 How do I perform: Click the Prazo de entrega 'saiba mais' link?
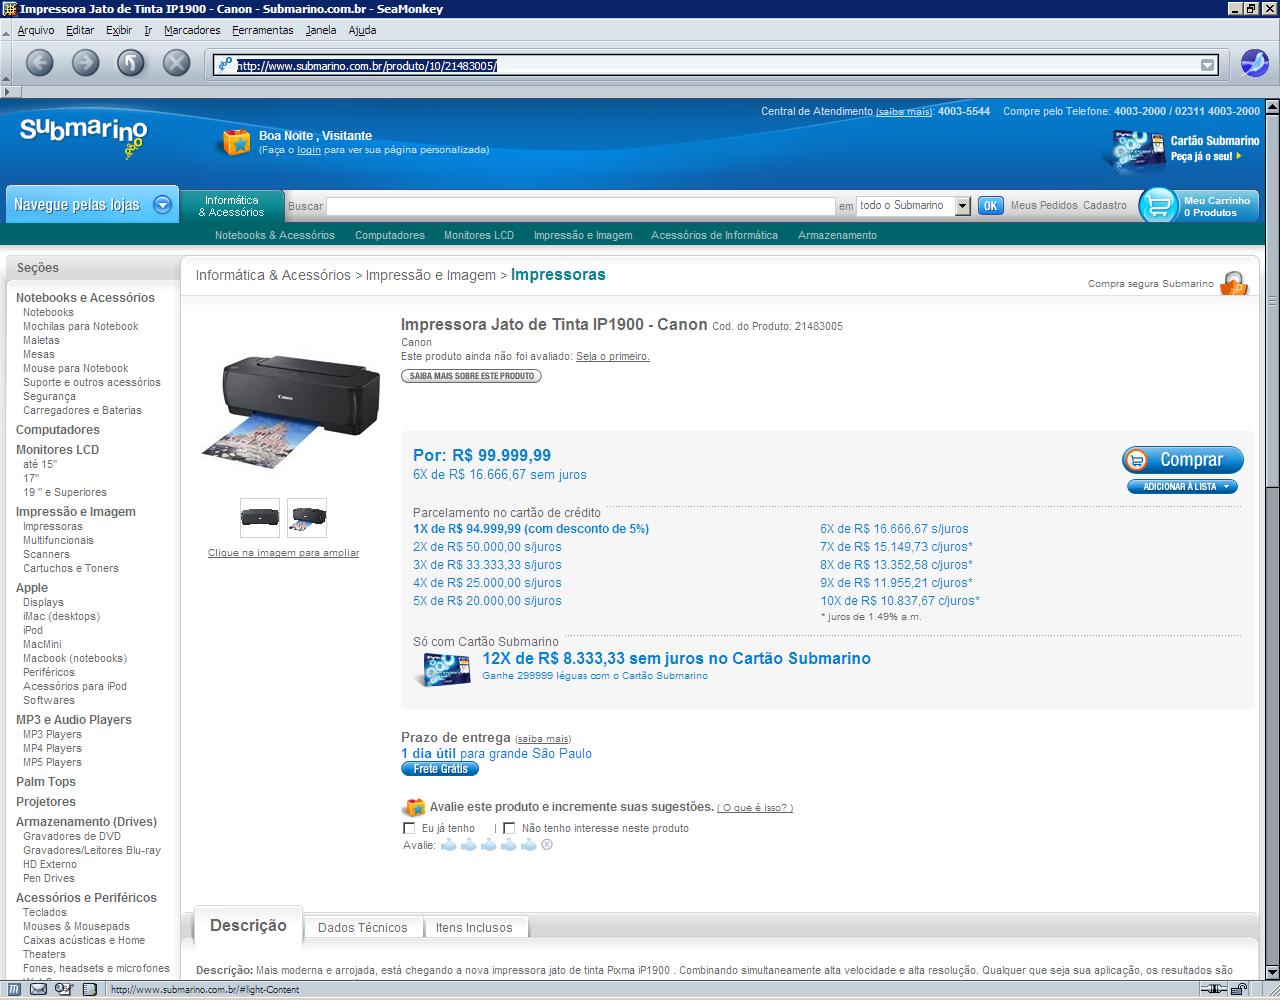543,739
